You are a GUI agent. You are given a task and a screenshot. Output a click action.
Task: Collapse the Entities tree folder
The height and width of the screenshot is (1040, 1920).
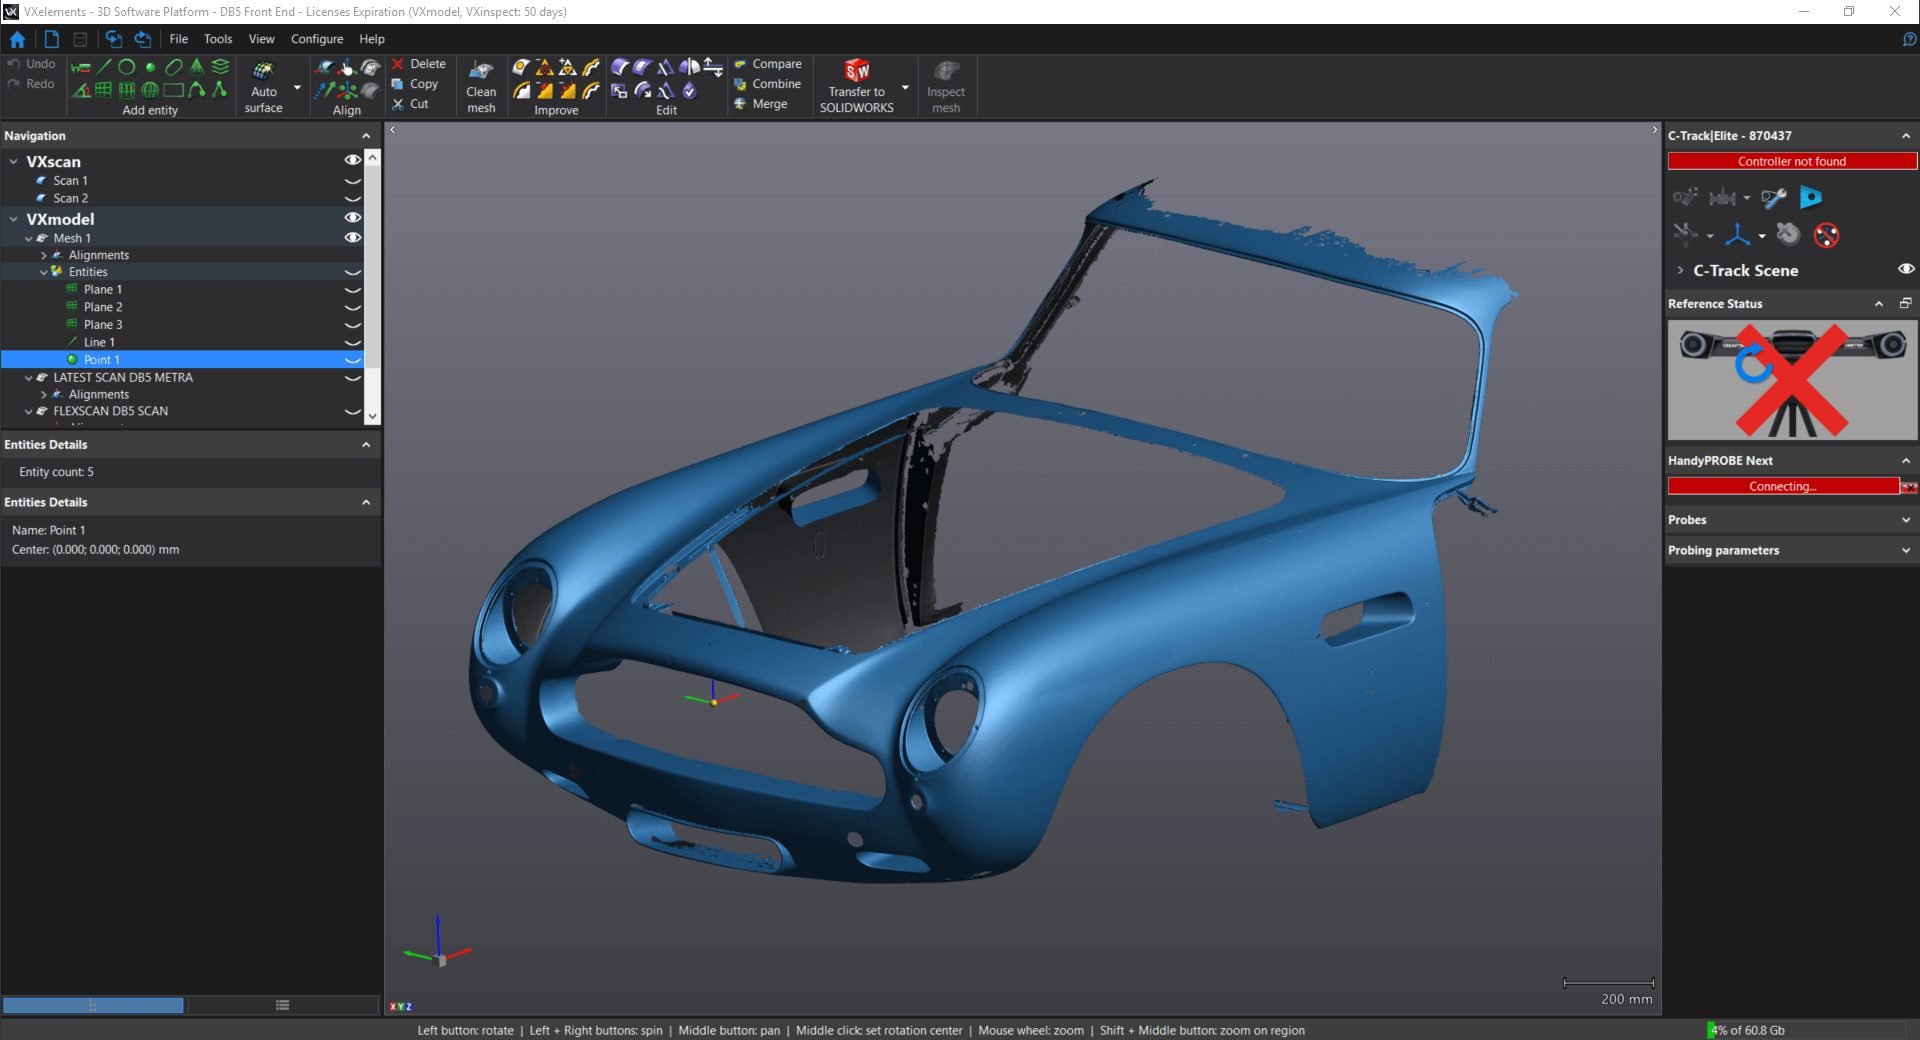(x=44, y=272)
